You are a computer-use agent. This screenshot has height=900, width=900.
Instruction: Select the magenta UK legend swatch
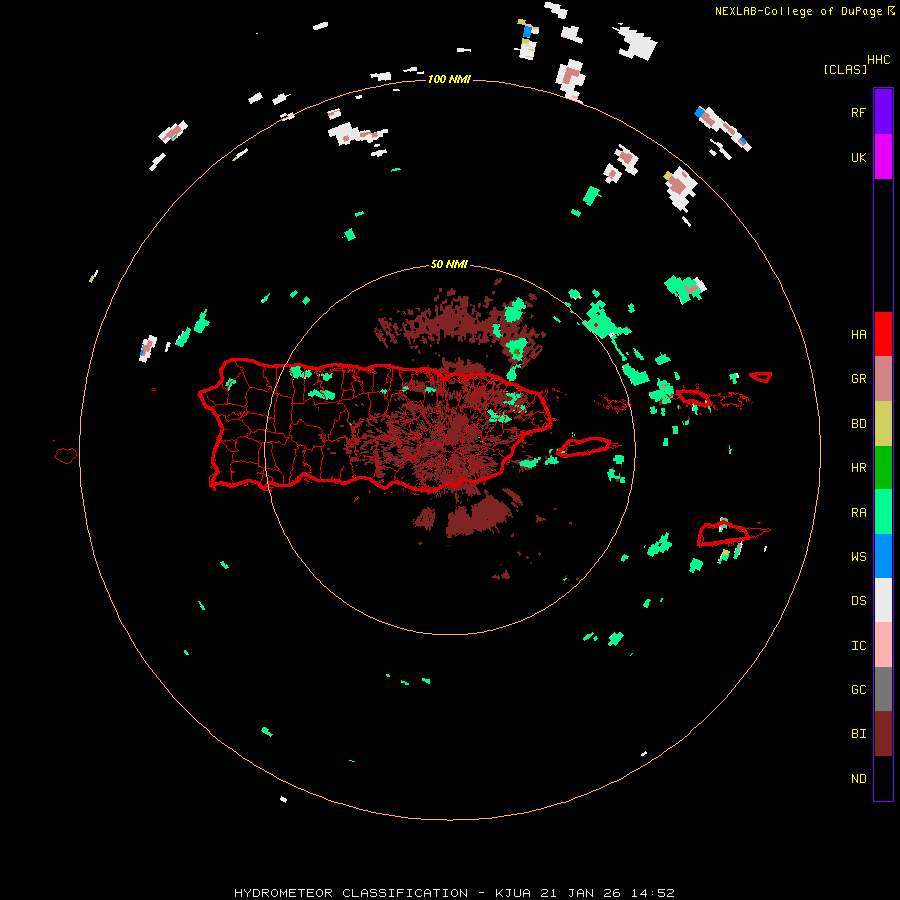(x=883, y=157)
